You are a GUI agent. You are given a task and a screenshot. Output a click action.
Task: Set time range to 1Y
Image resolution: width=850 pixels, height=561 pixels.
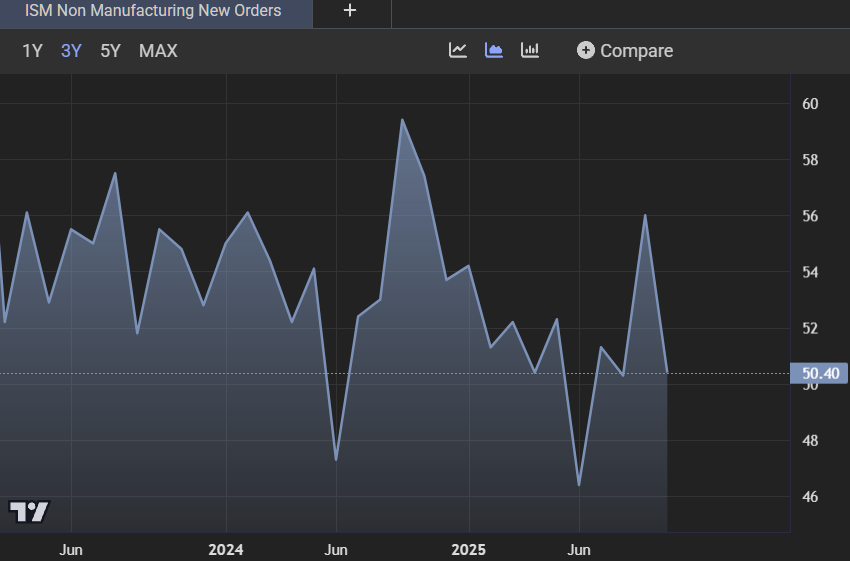click(x=32, y=51)
